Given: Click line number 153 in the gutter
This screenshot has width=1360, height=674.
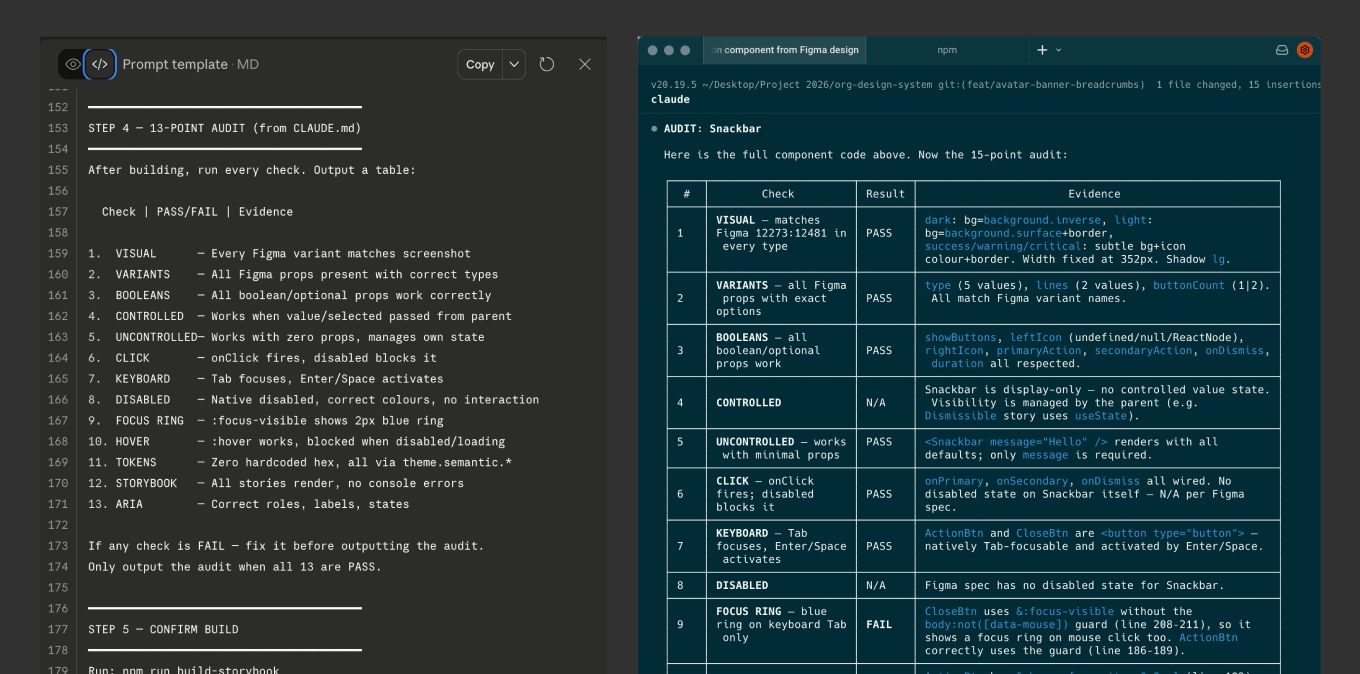Looking at the screenshot, I should [58, 128].
